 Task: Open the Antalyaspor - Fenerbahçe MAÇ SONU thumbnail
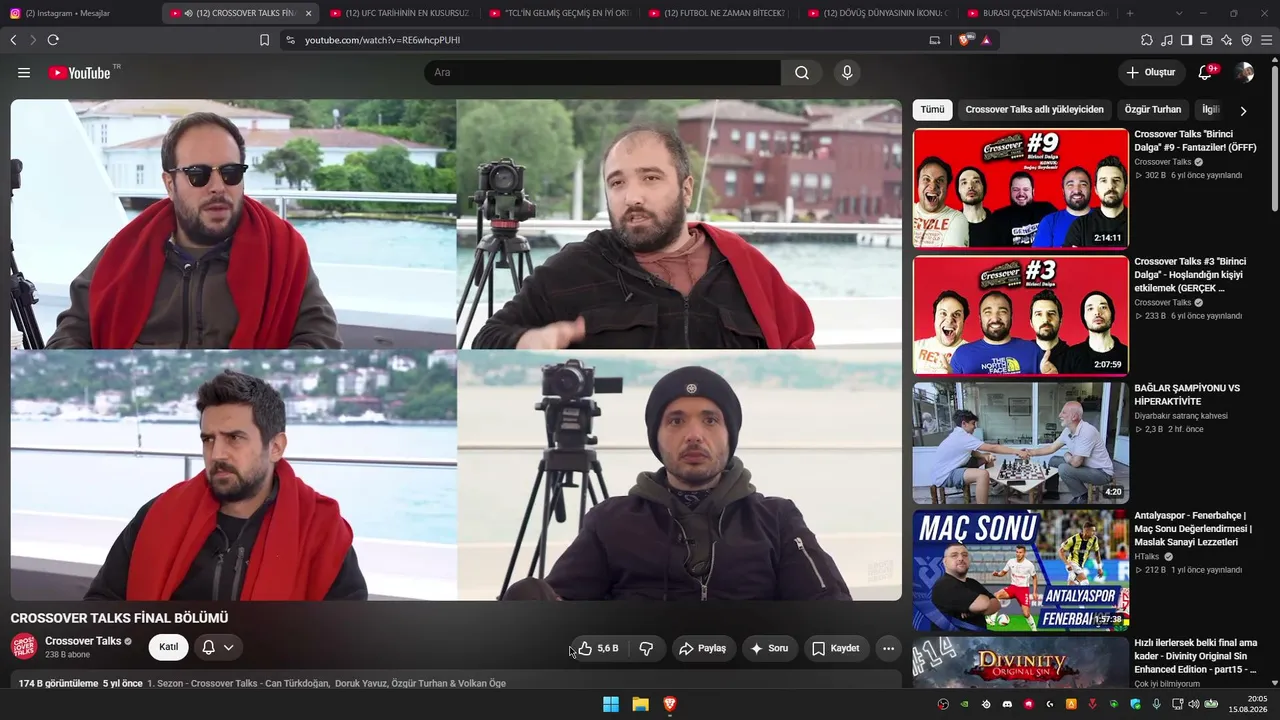tap(1021, 570)
